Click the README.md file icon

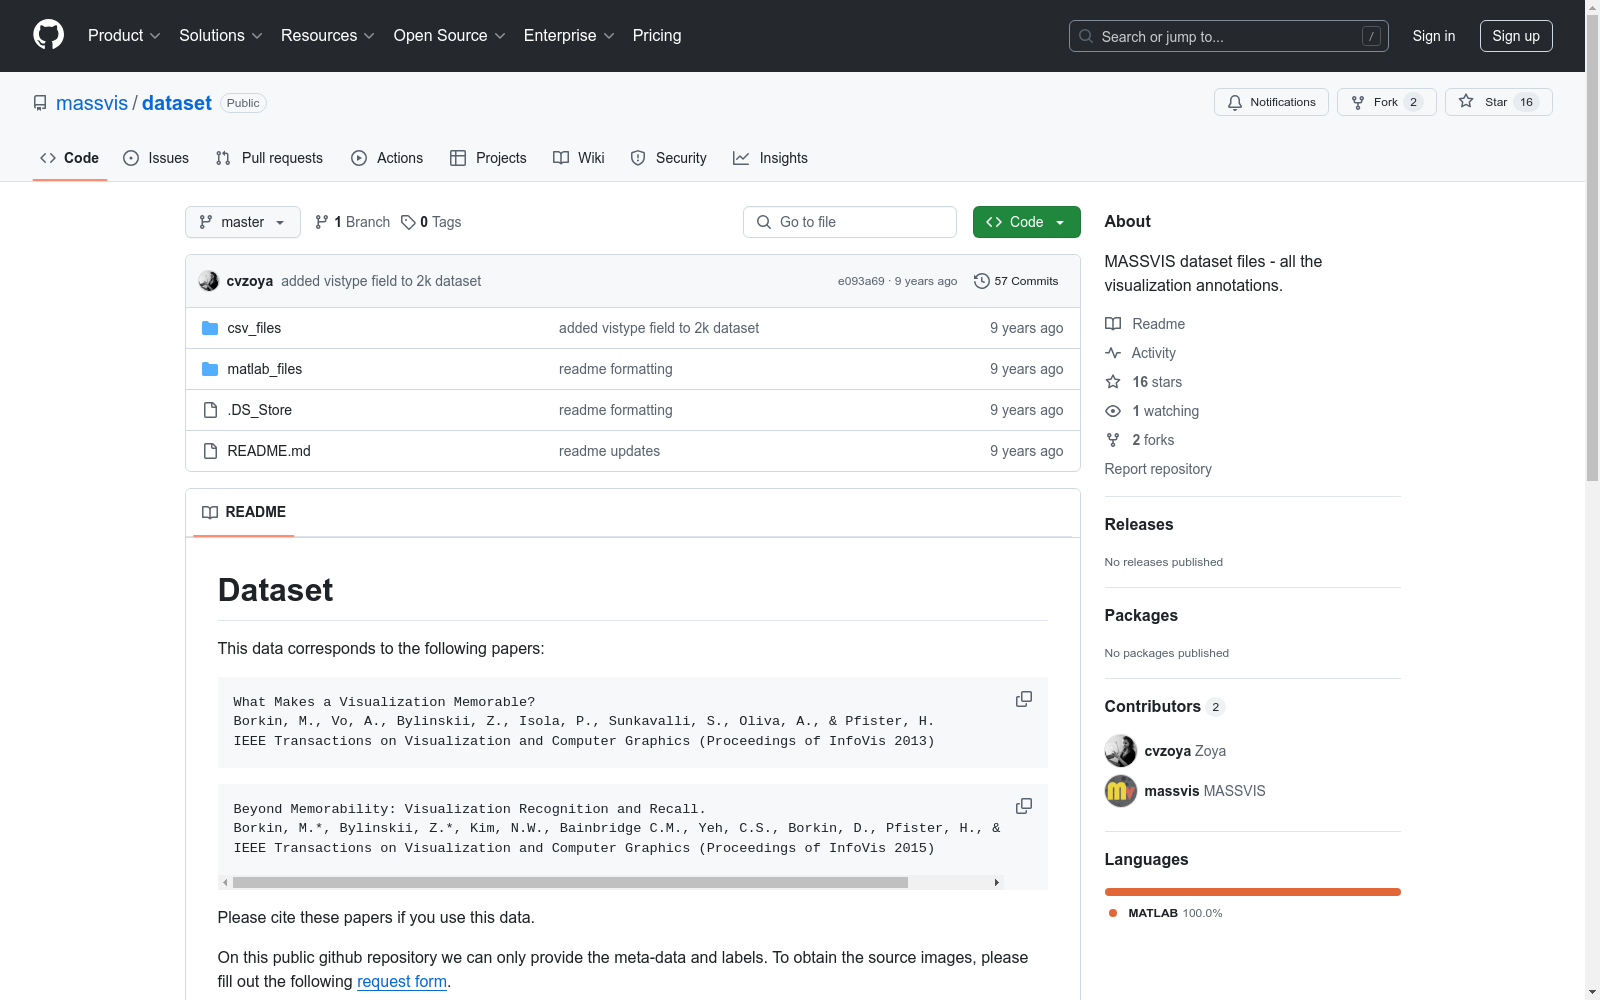[x=210, y=451]
